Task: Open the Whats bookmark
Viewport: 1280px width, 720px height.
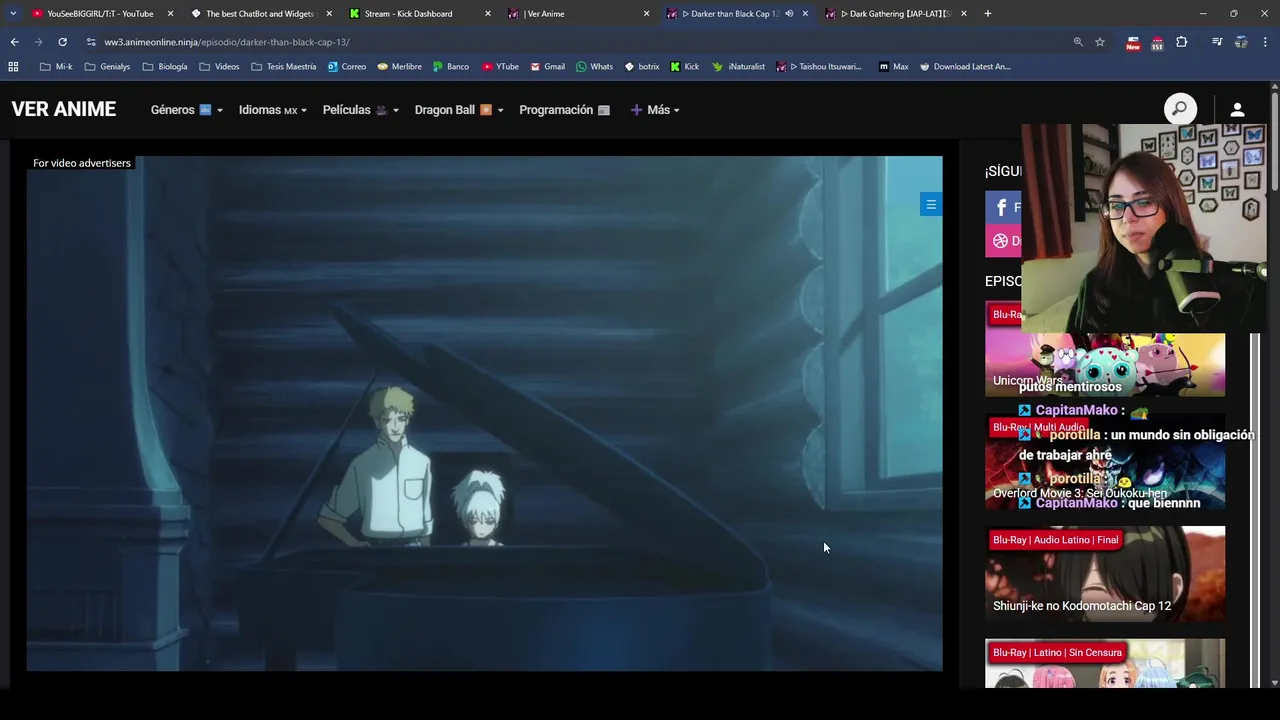Action: [594, 67]
